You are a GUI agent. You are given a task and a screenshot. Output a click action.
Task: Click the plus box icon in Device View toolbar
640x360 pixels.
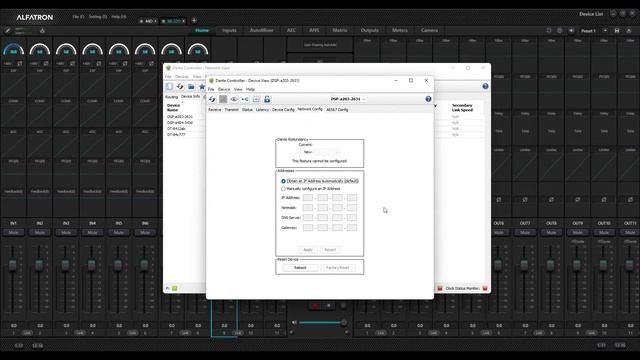(256, 99)
